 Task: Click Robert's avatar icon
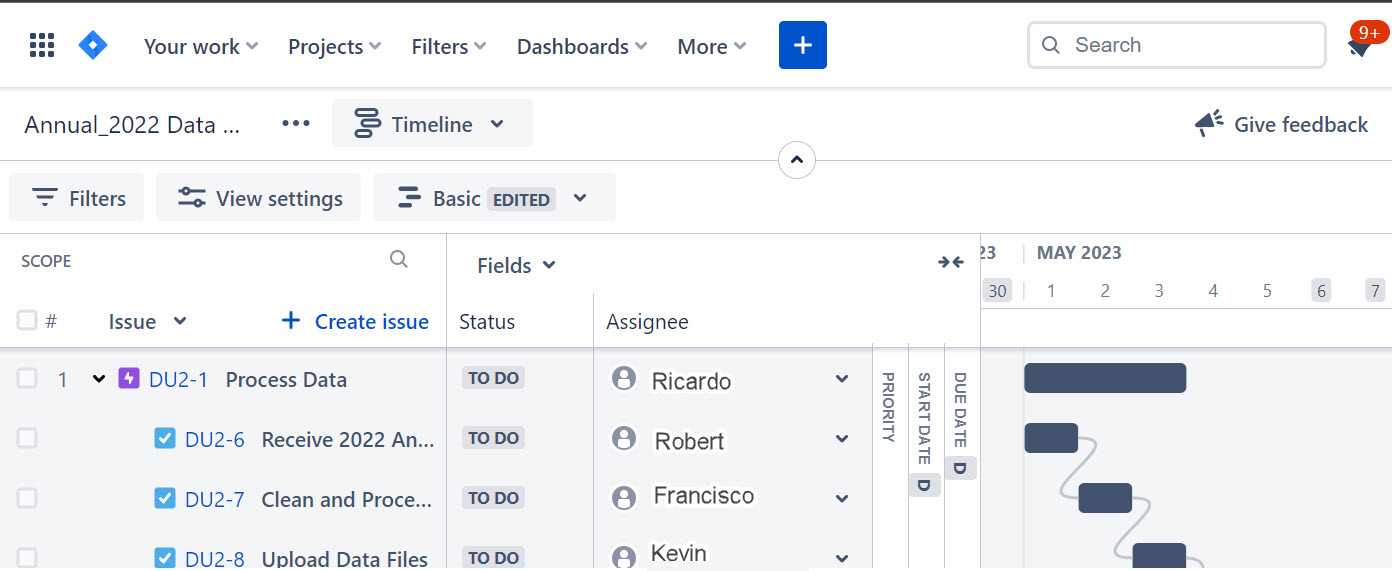(x=624, y=438)
